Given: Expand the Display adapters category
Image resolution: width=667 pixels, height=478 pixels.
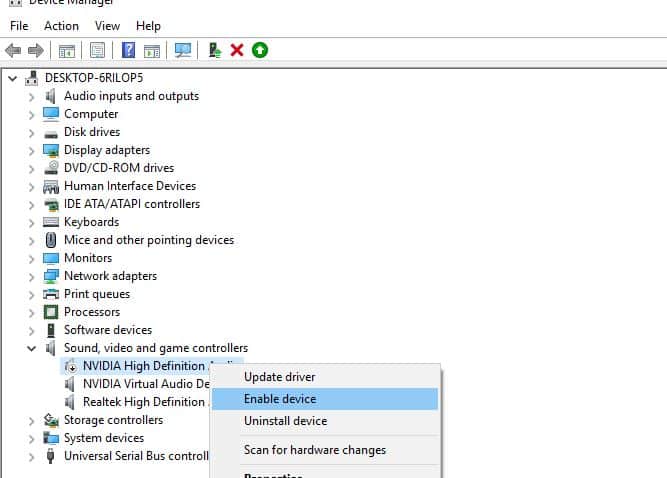Looking at the screenshot, I should click(31, 151).
